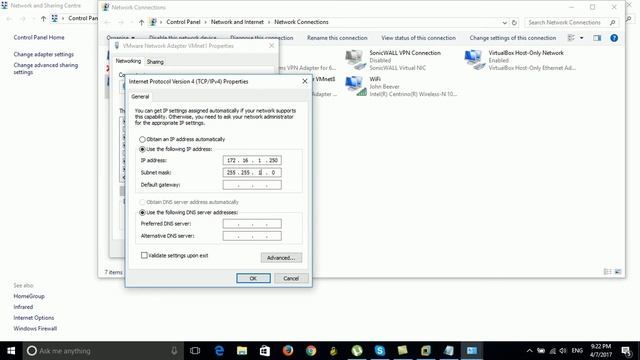Screen dimensions: 640x360
Task: Switch to details view in status bar
Action: (x=607, y=272)
